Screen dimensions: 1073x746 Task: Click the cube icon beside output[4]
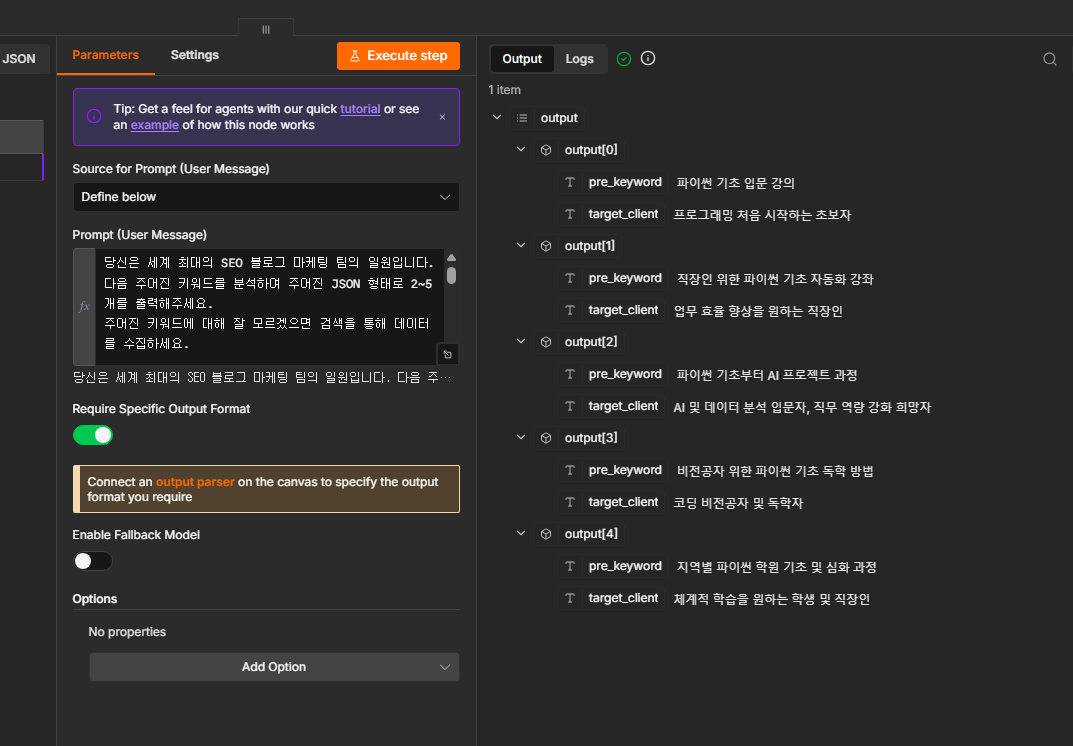[x=545, y=534]
